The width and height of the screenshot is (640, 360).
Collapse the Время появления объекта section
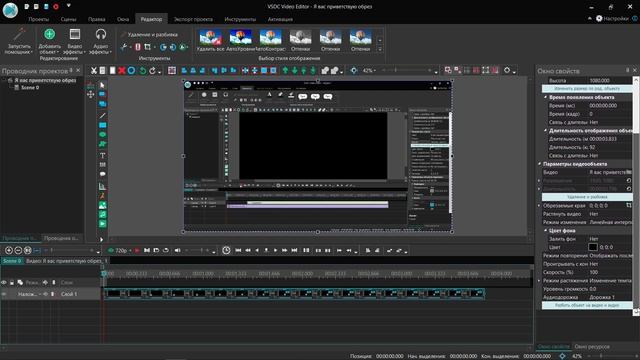click(x=546, y=97)
